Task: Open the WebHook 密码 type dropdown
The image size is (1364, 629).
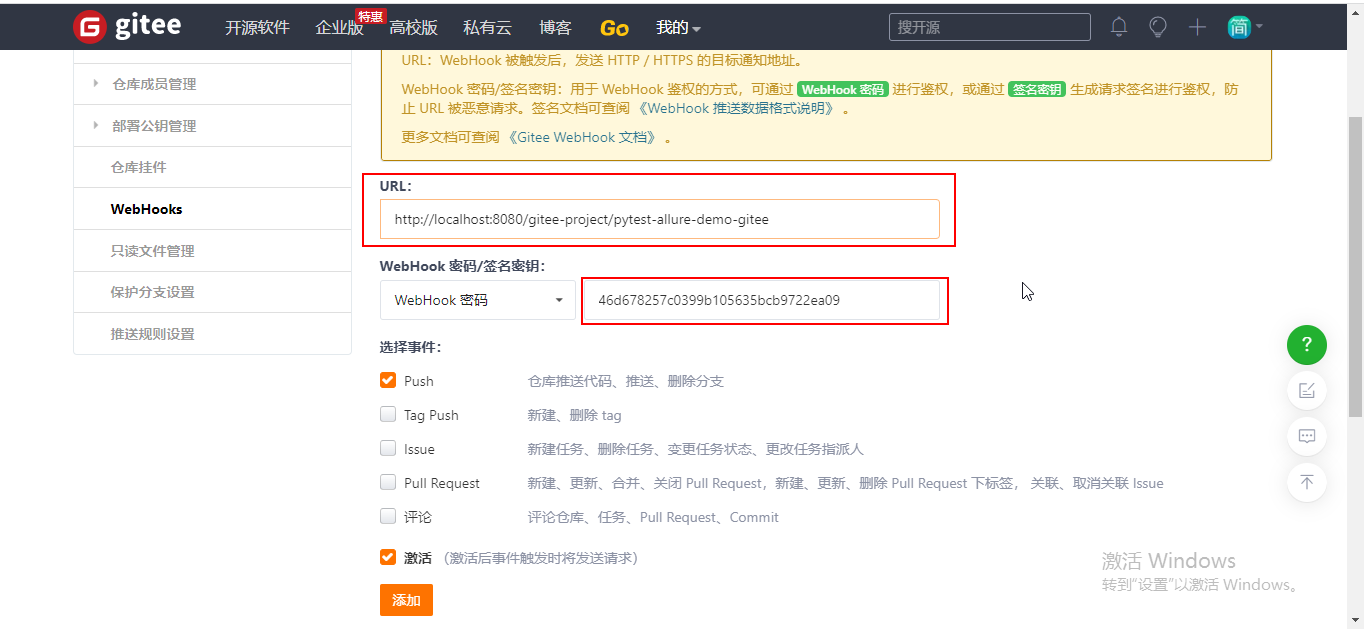Action: pyautogui.click(x=478, y=300)
